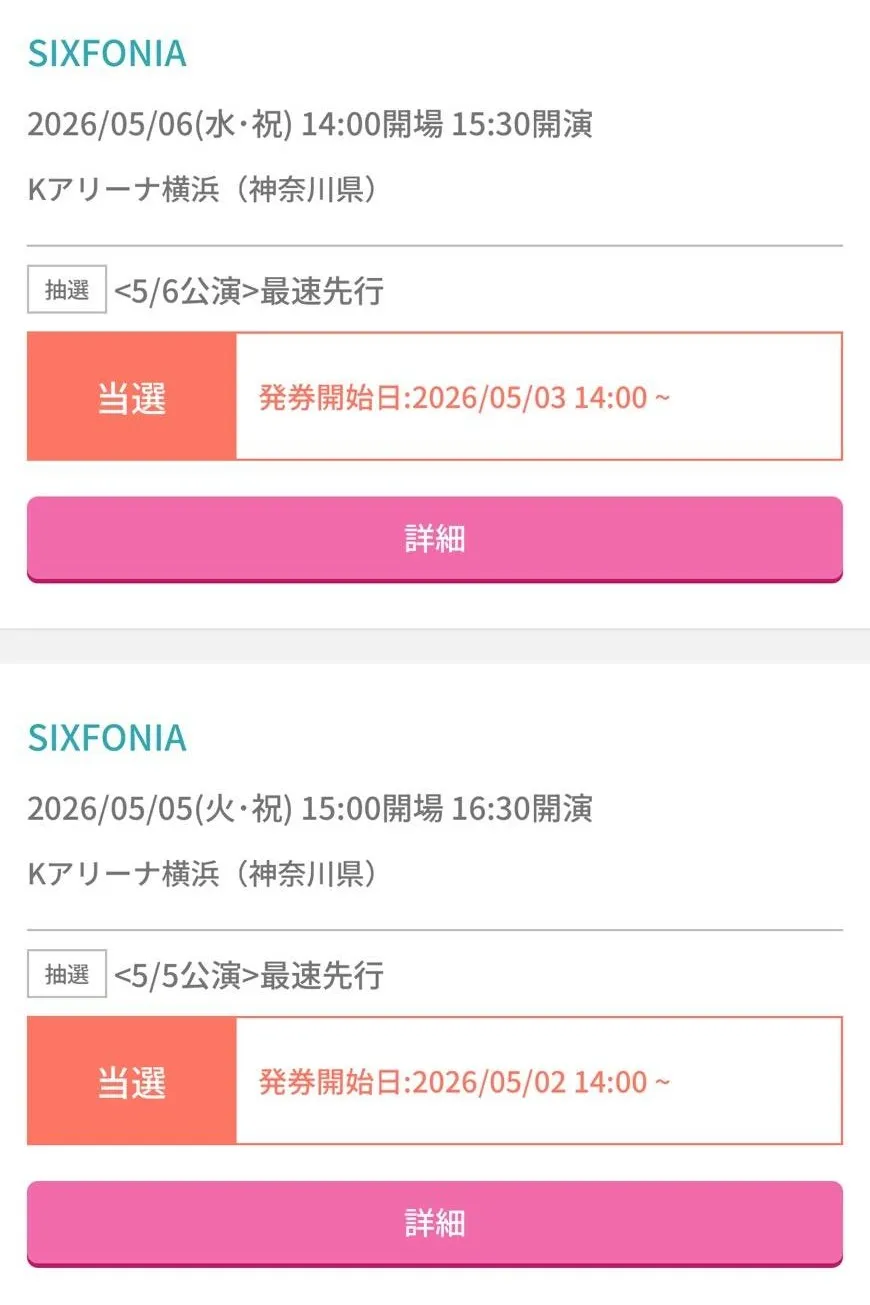Viewport: 870px width, 1305px height.
Task: Tap the SIXFONIA title of the May 6 event
Action: click(x=107, y=54)
